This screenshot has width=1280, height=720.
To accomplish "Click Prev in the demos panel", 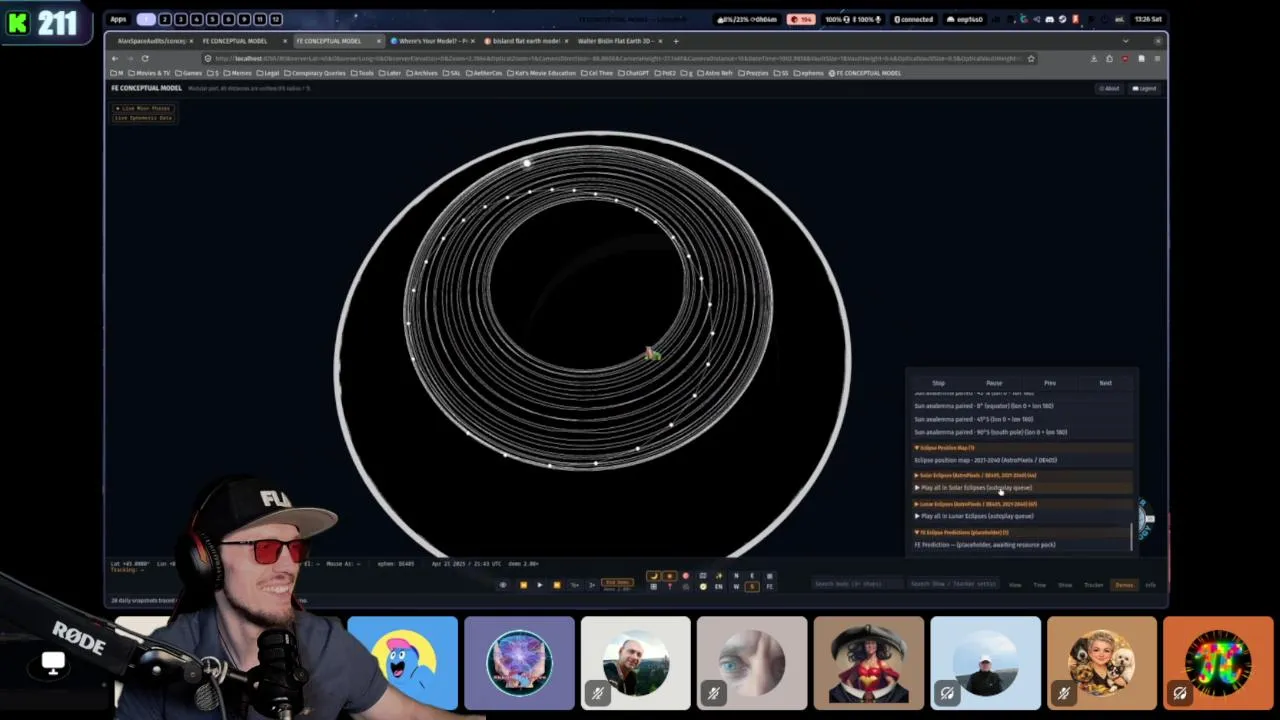I will [x=1050, y=383].
